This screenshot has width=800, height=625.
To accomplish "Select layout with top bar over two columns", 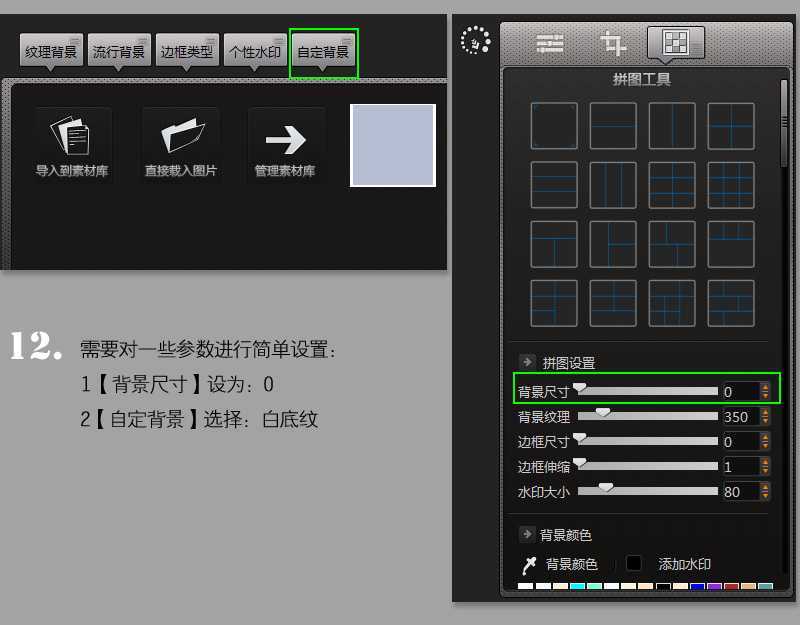I will pyautogui.click(x=554, y=244).
